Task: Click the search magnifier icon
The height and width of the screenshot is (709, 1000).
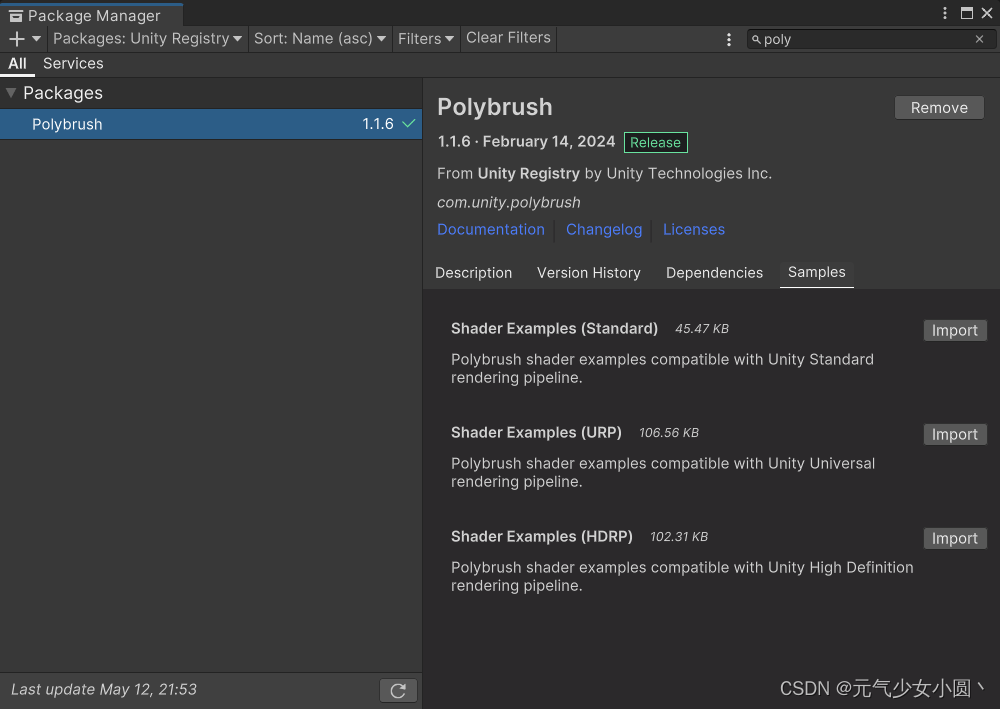Action: [756, 40]
